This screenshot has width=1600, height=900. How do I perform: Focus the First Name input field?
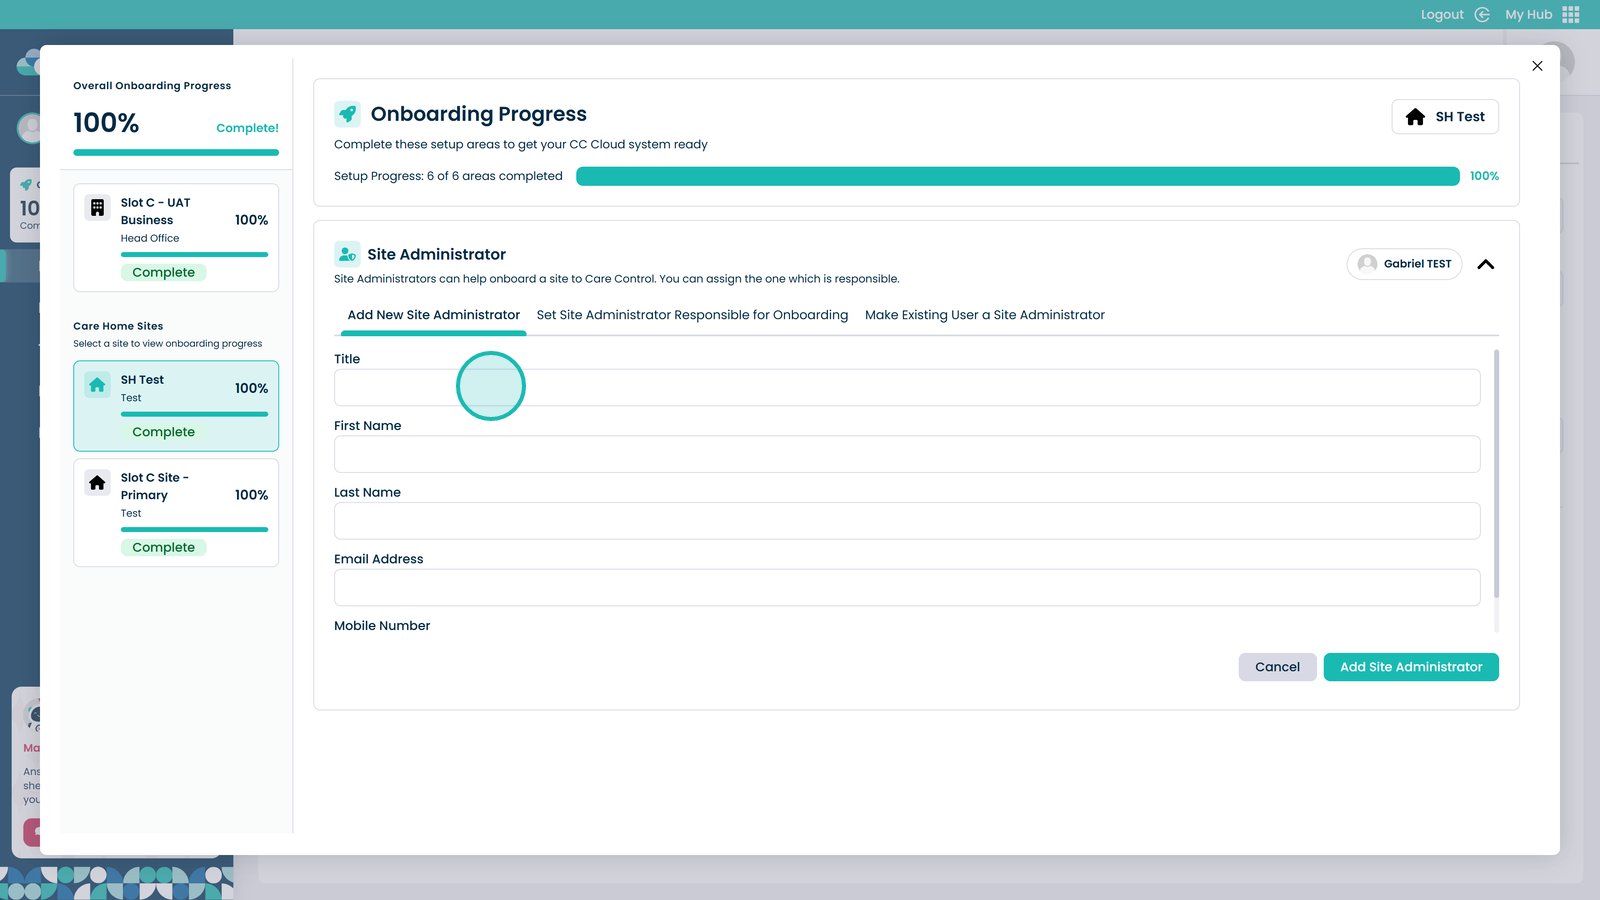click(907, 454)
